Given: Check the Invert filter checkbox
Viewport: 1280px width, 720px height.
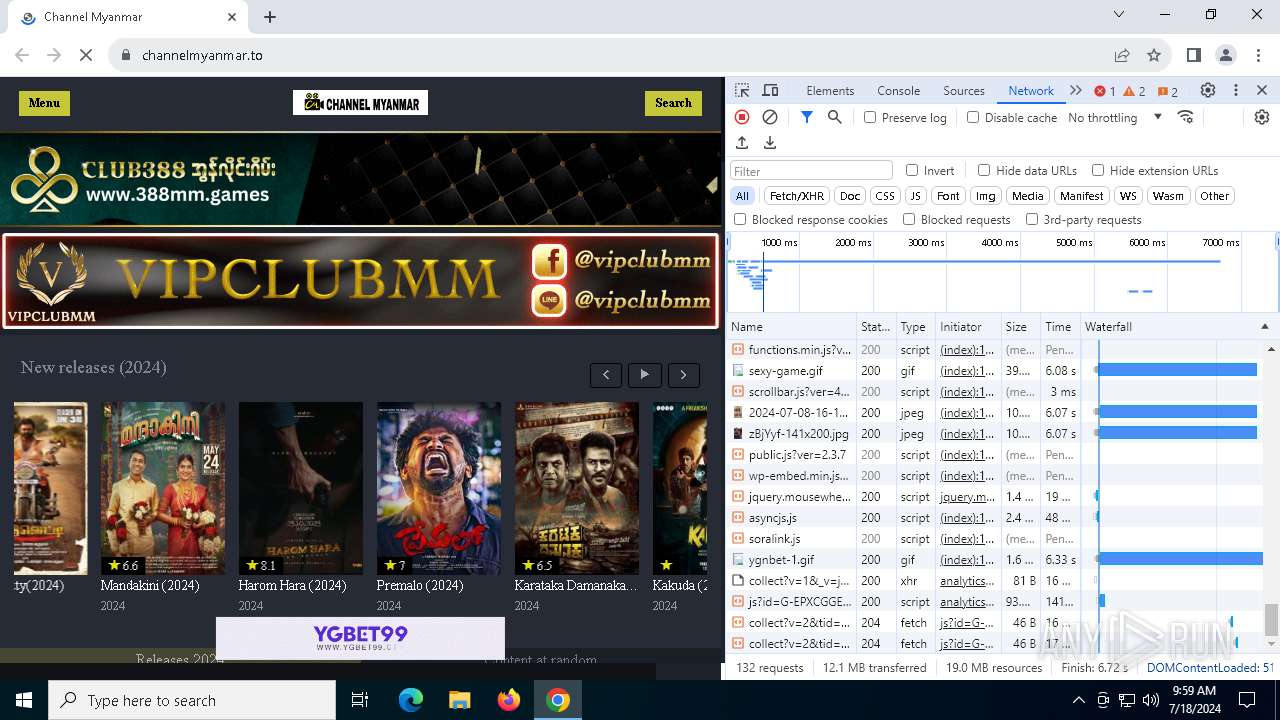Looking at the screenshot, I should coord(912,170).
